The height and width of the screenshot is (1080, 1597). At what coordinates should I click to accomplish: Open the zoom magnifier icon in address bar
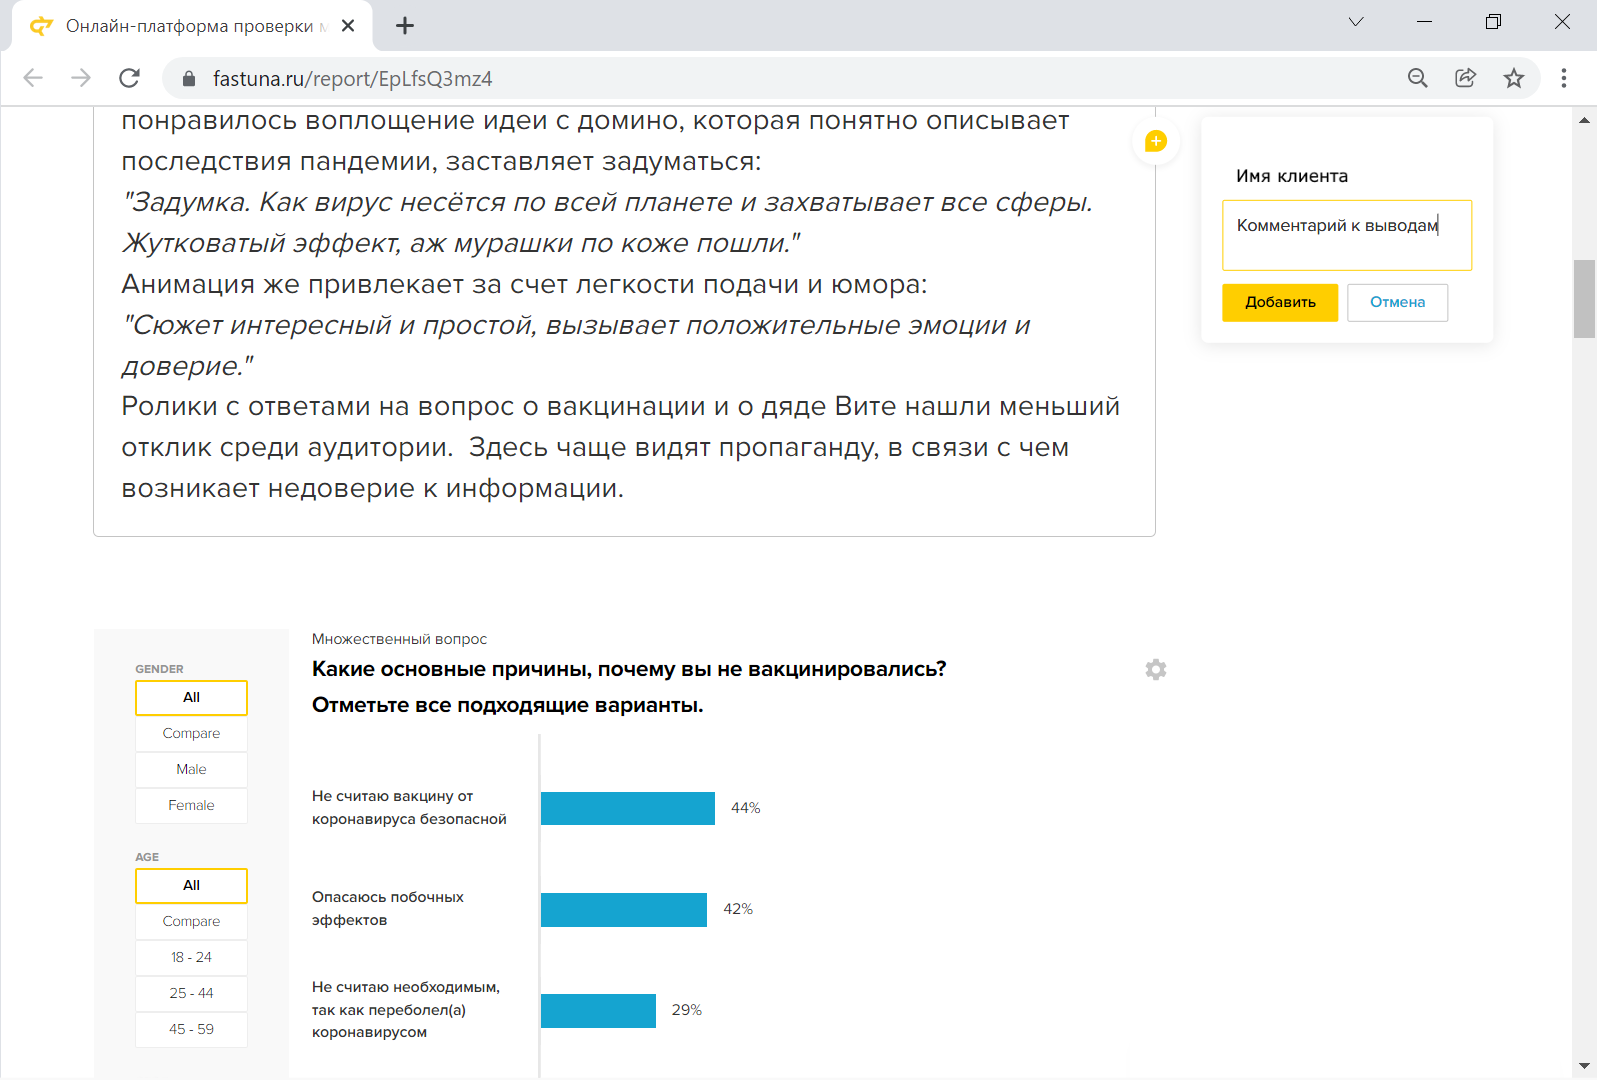(1417, 78)
